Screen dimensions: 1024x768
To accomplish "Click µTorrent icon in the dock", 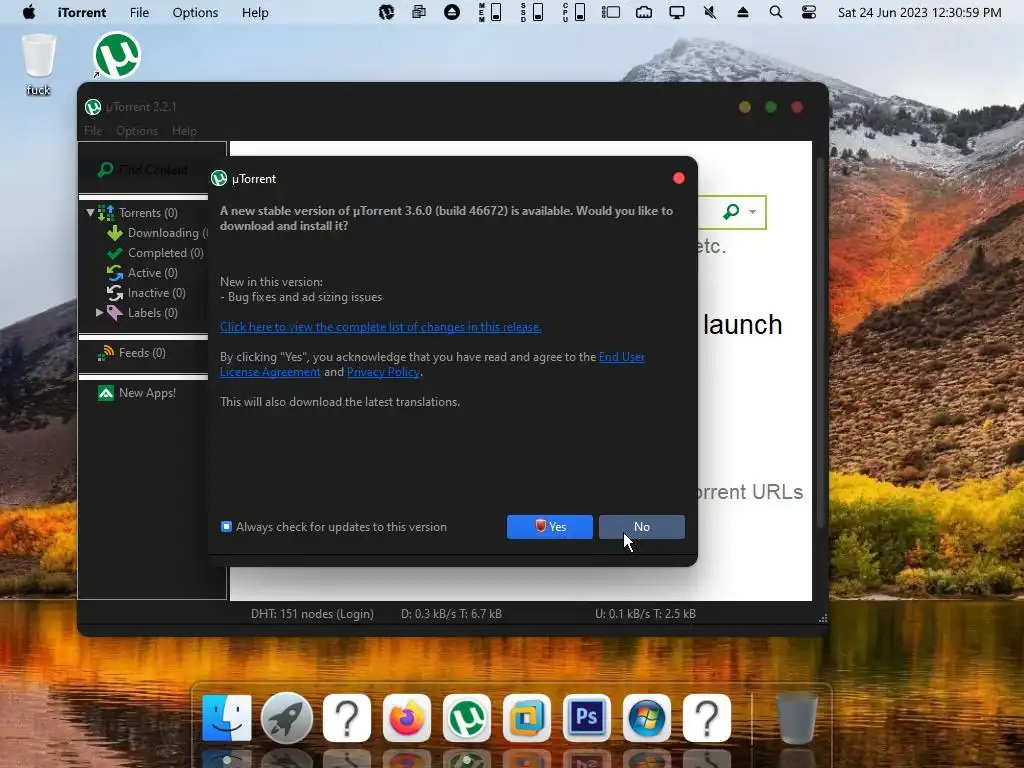I will coord(466,718).
